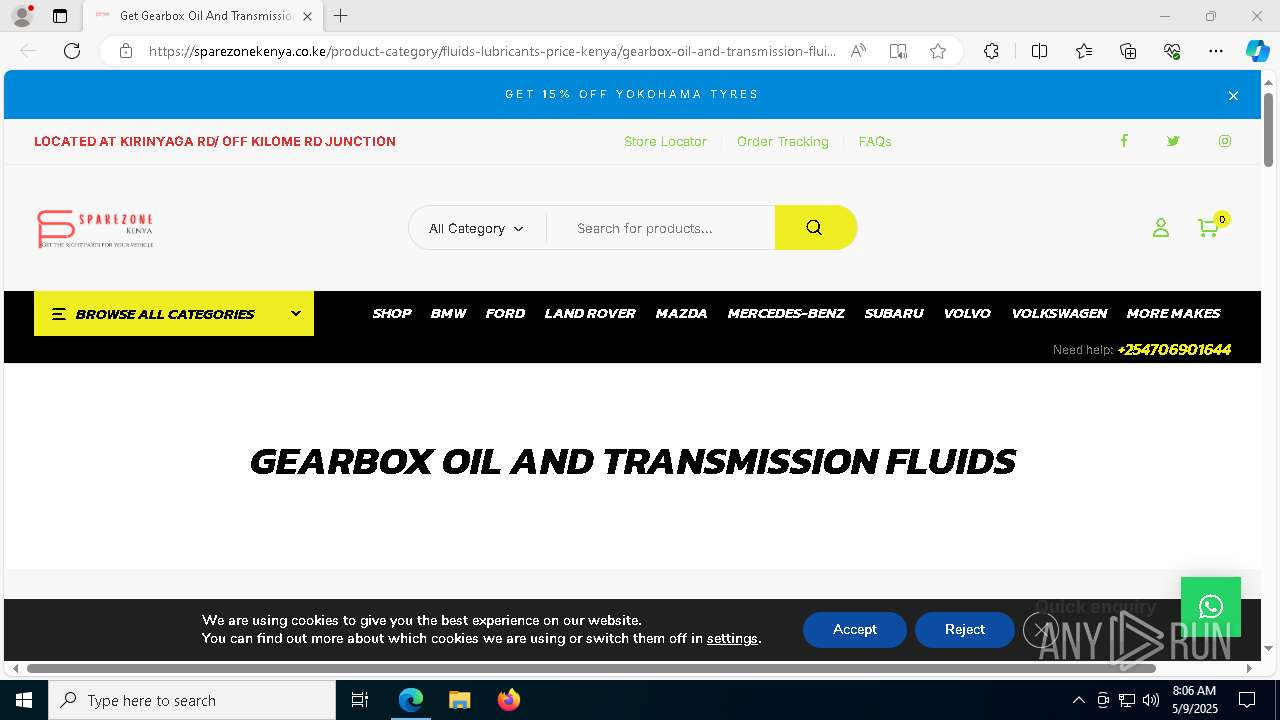
Task: Open a new browser tab
Action: click(340, 16)
